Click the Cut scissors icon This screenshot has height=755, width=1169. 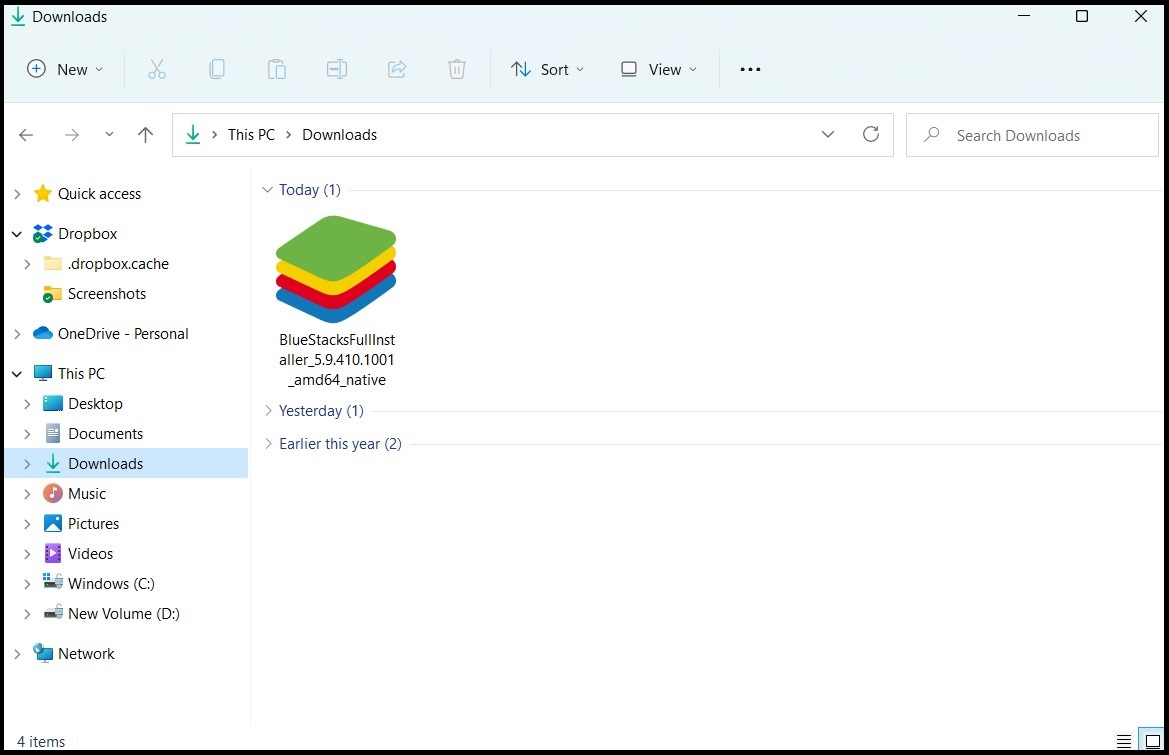coord(157,69)
